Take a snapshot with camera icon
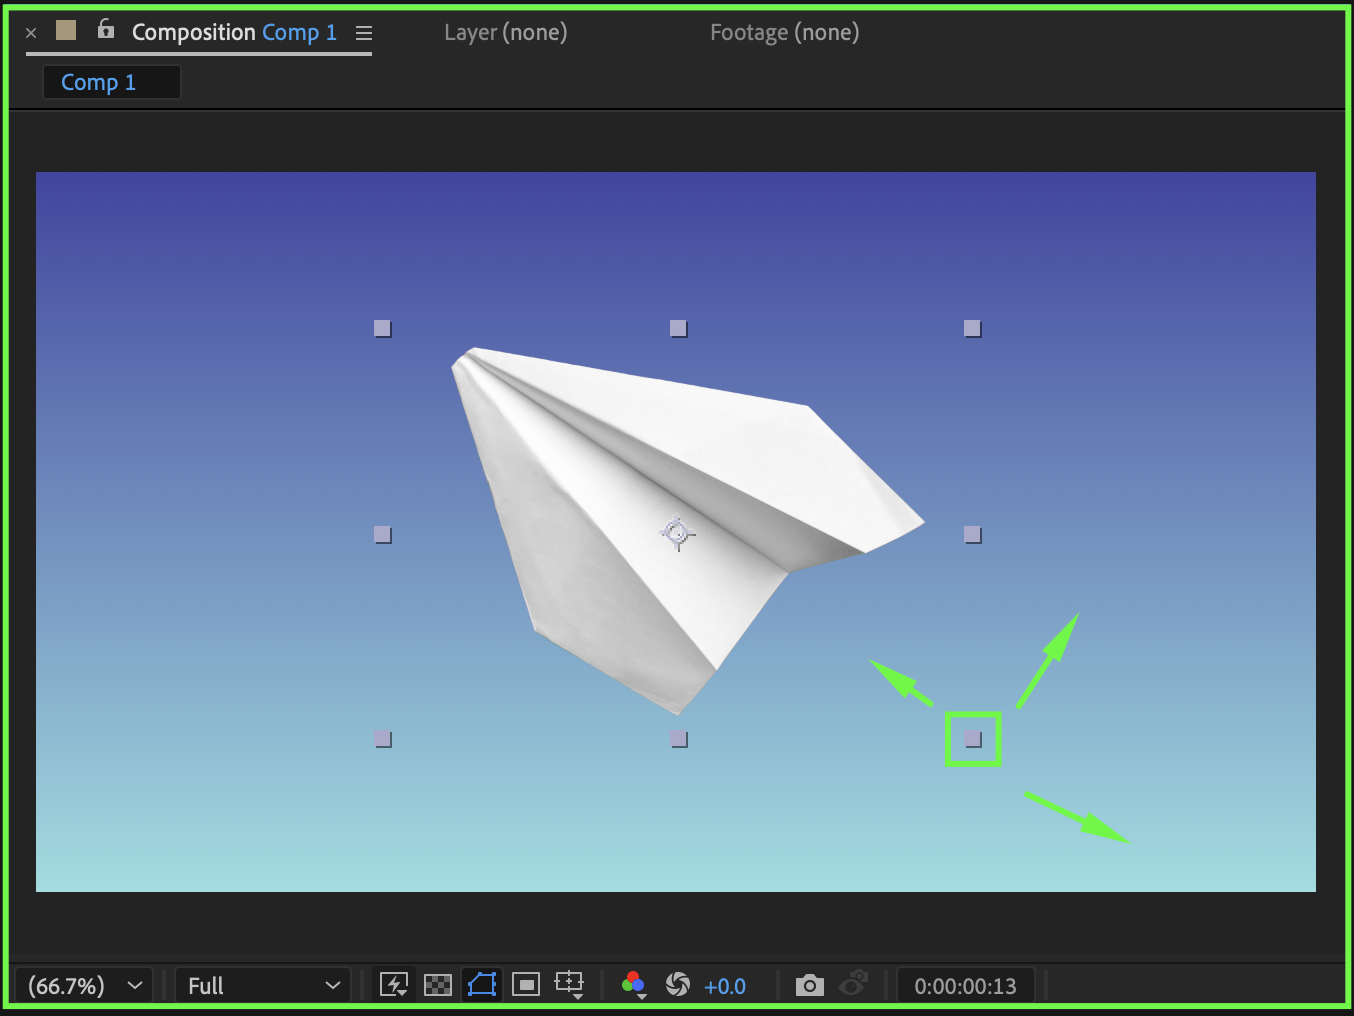The height and width of the screenshot is (1016, 1354). click(x=809, y=986)
